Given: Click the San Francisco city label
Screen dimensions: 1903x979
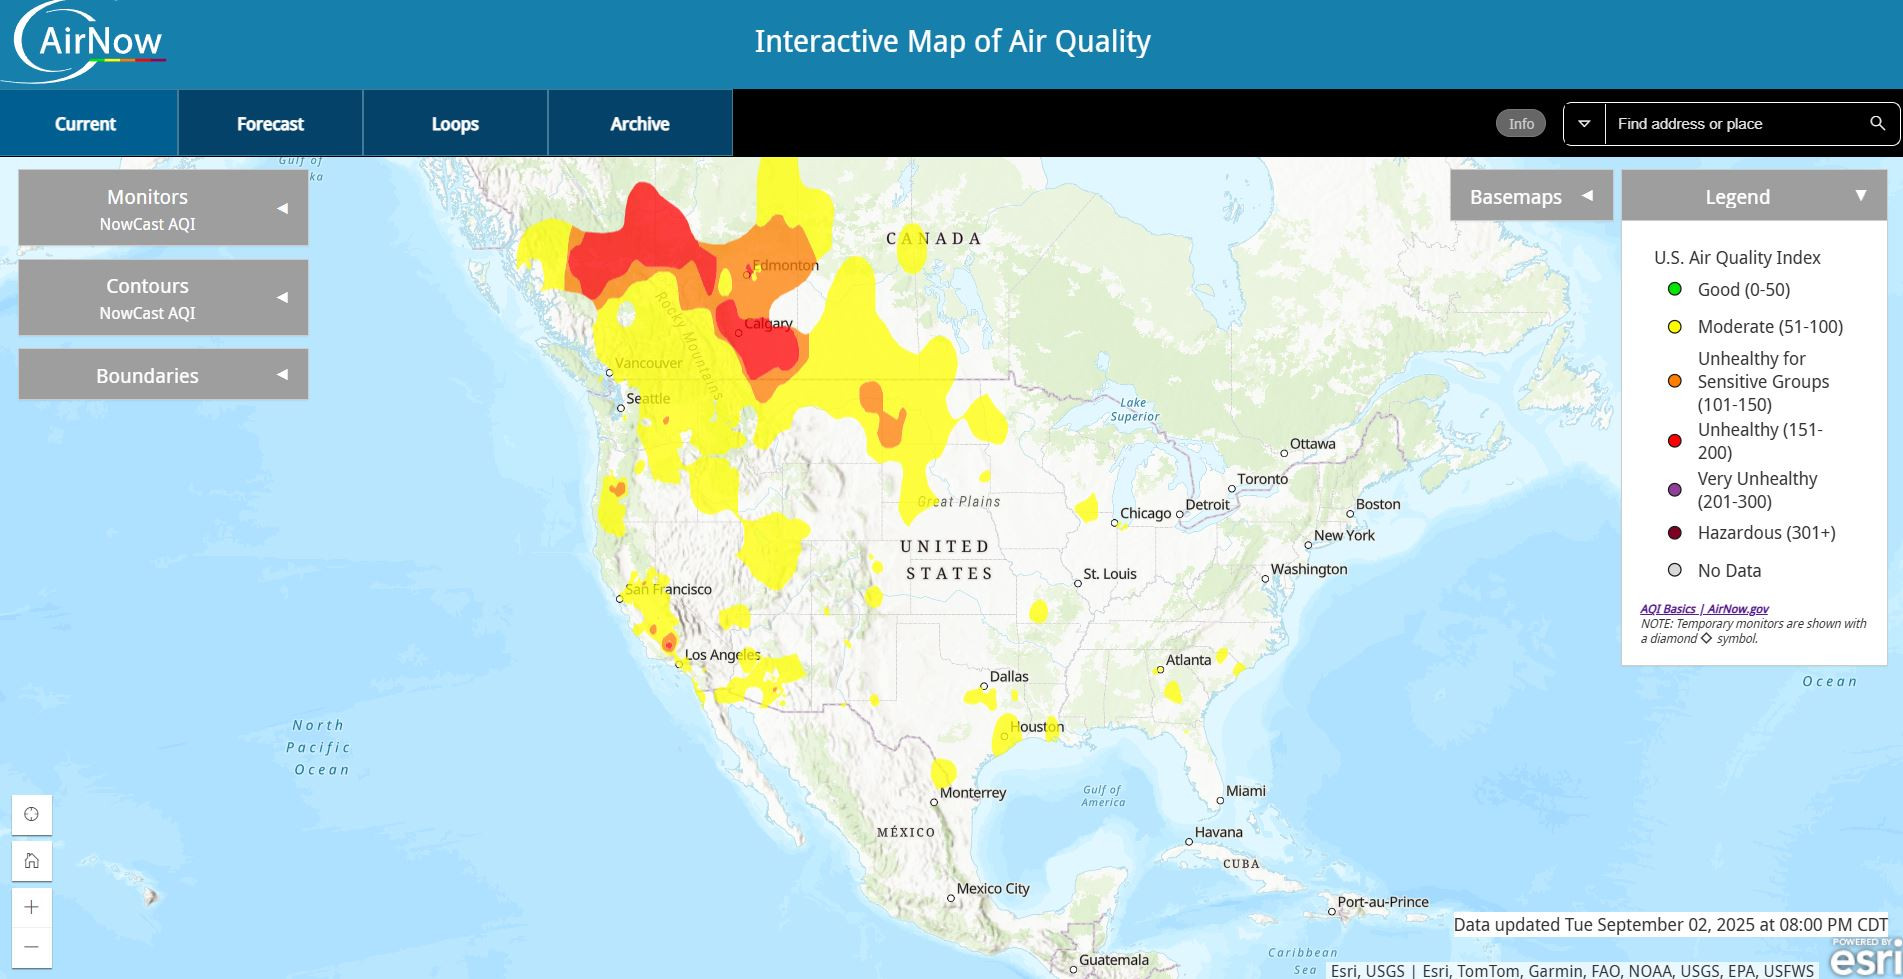Looking at the screenshot, I should (x=668, y=589).
